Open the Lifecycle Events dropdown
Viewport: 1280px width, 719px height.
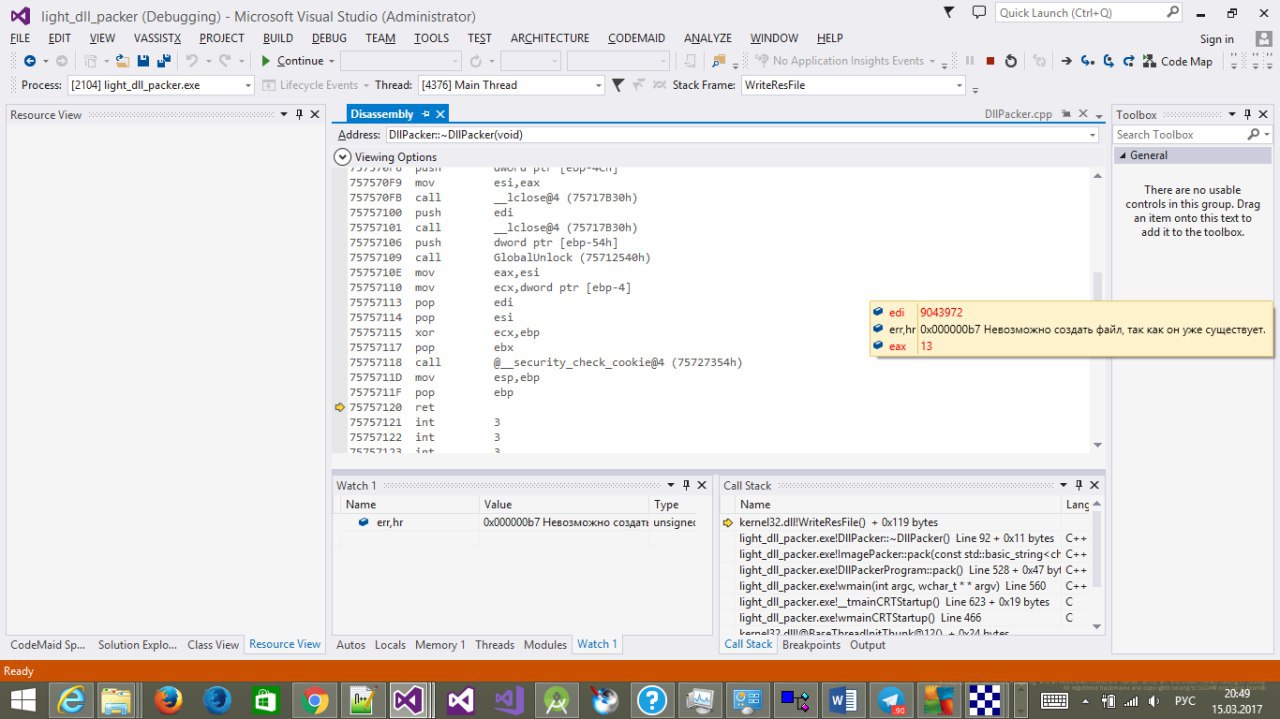tap(366, 85)
